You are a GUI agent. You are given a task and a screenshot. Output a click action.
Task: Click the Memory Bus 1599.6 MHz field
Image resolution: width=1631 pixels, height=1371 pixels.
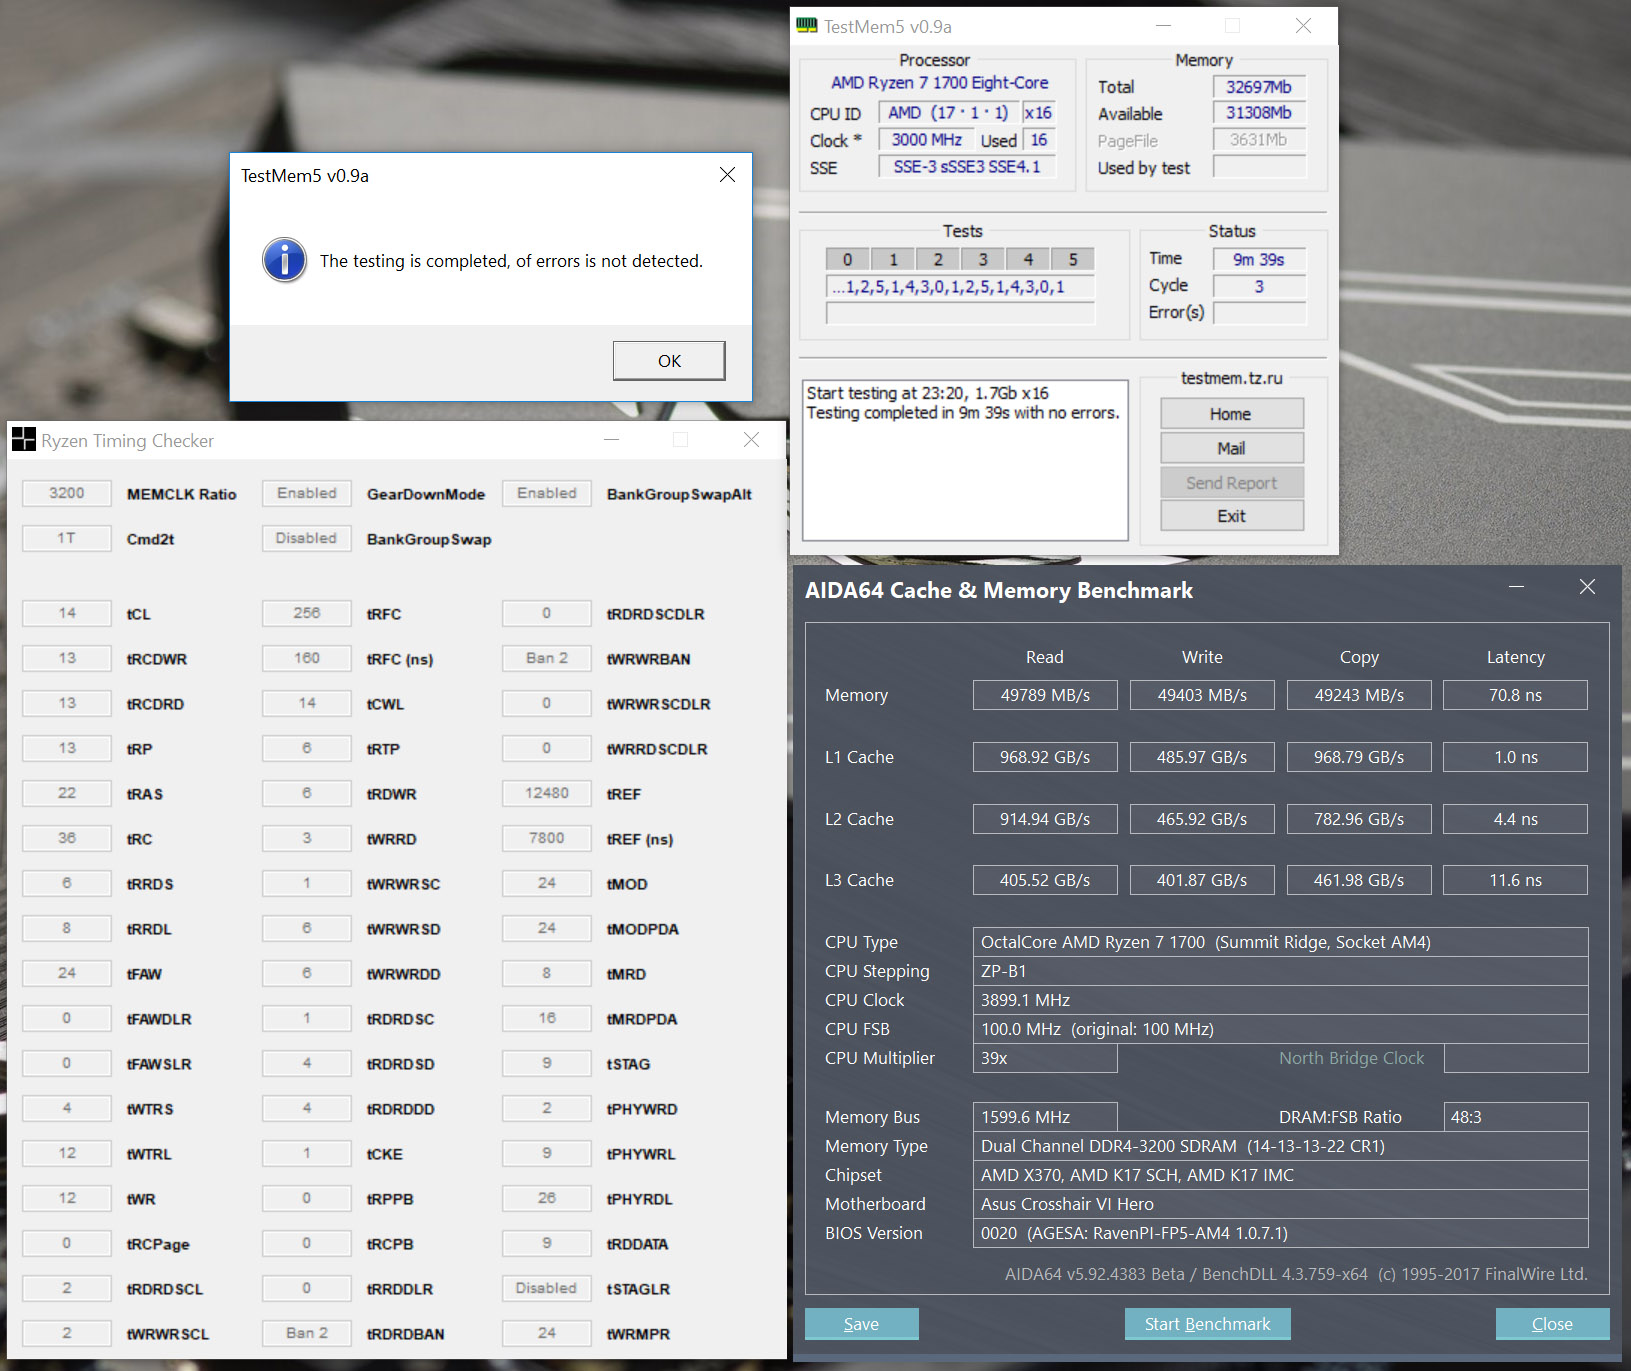(x=1045, y=1117)
